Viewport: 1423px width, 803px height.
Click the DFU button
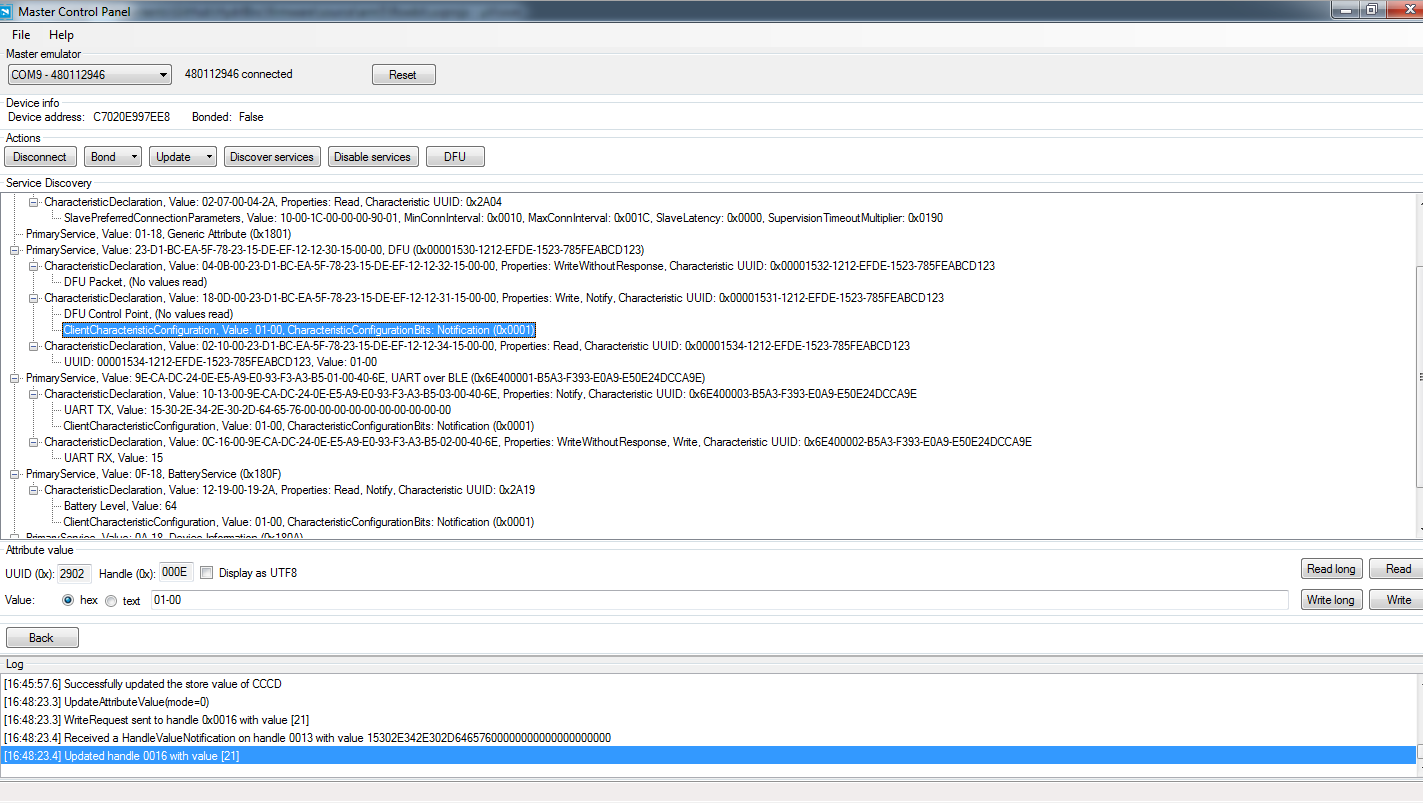[x=455, y=157]
